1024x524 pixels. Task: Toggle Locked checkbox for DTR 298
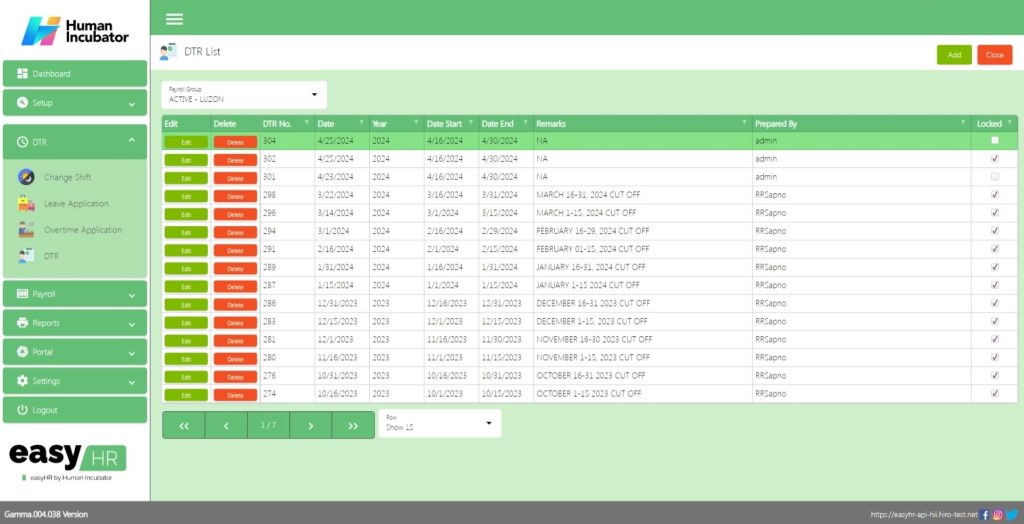click(x=994, y=195)
